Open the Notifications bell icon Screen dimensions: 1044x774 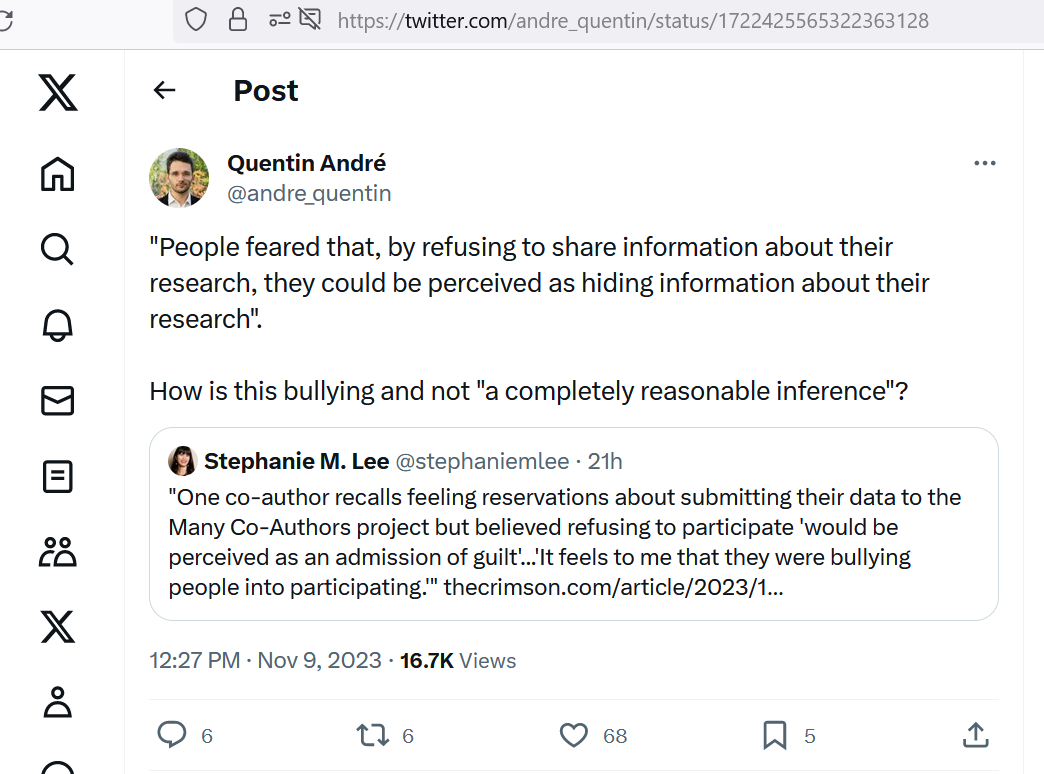point(57,325)
